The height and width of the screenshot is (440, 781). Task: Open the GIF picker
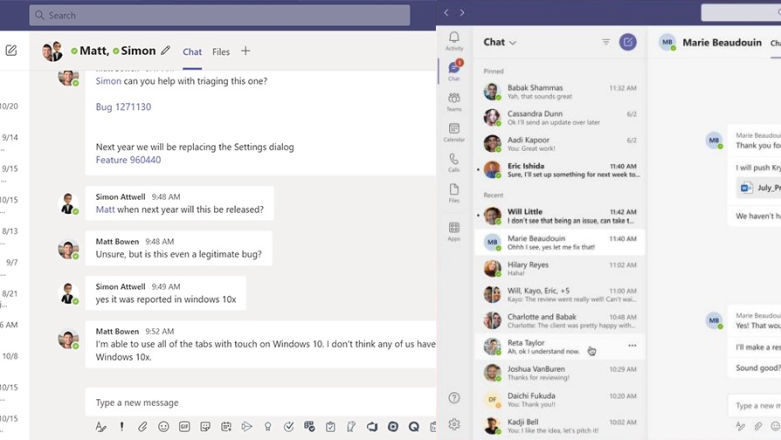coord(184,427)
